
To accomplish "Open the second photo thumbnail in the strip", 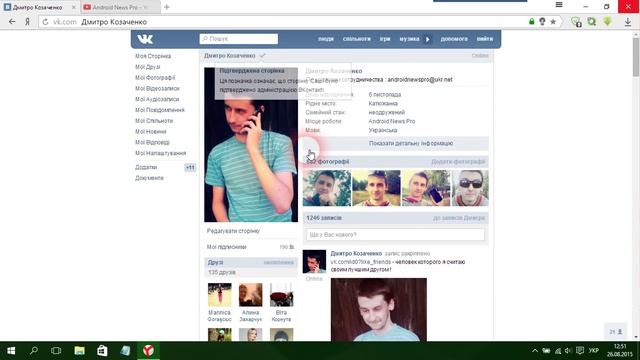I will [376, 188].
